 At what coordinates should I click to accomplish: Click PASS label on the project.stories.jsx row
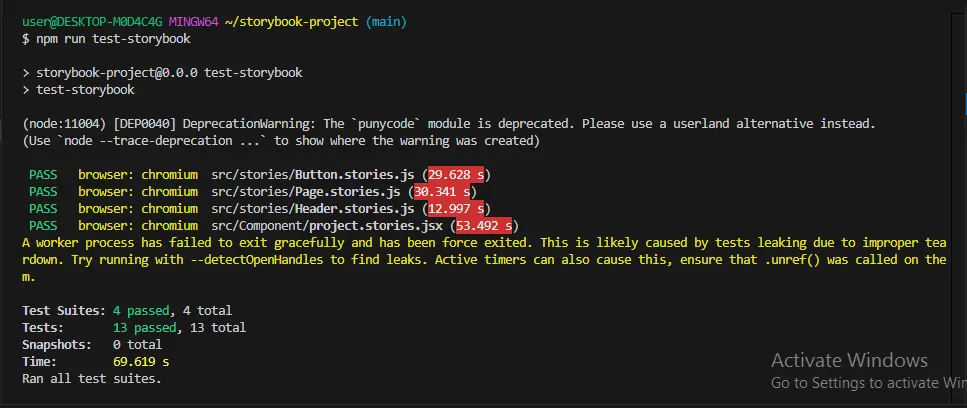click(43, 226)
